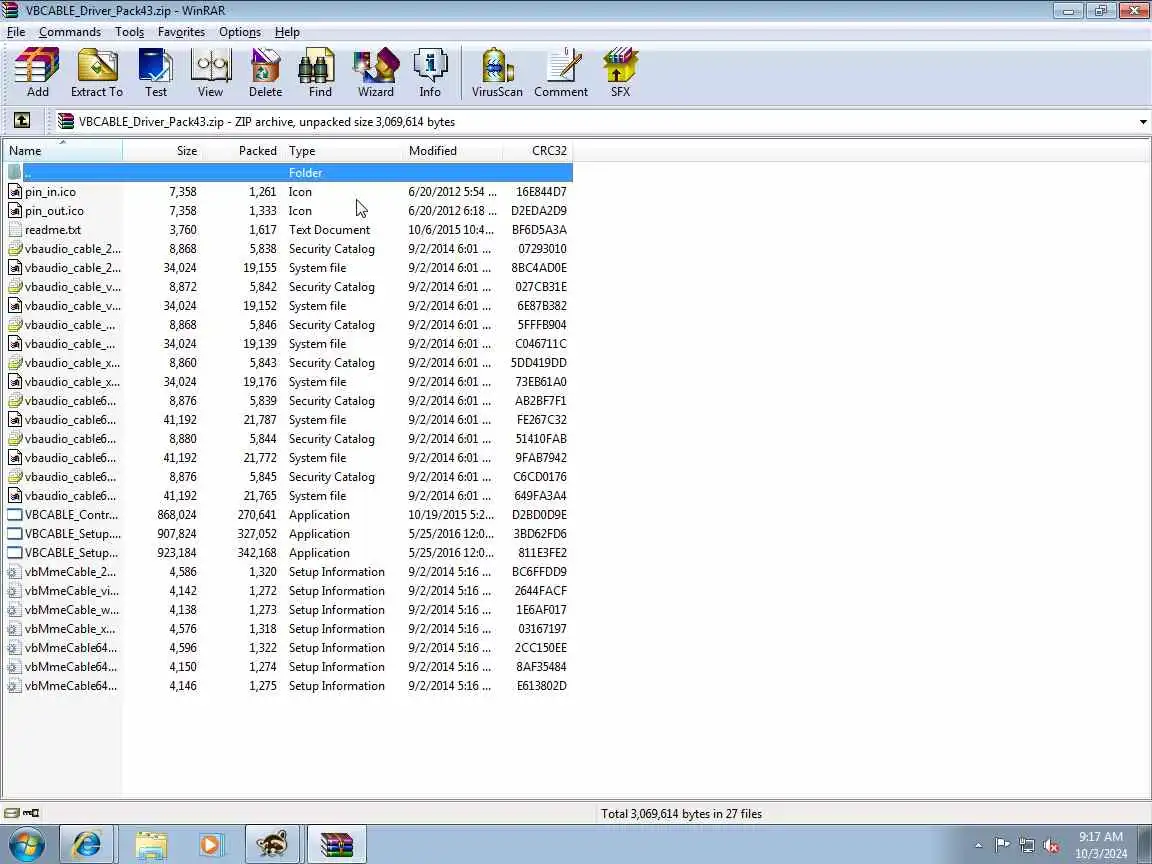Open the Options menu
The height and width of the screenshot is (864, 1152).
pyautogui.click(x=240, y=32)
